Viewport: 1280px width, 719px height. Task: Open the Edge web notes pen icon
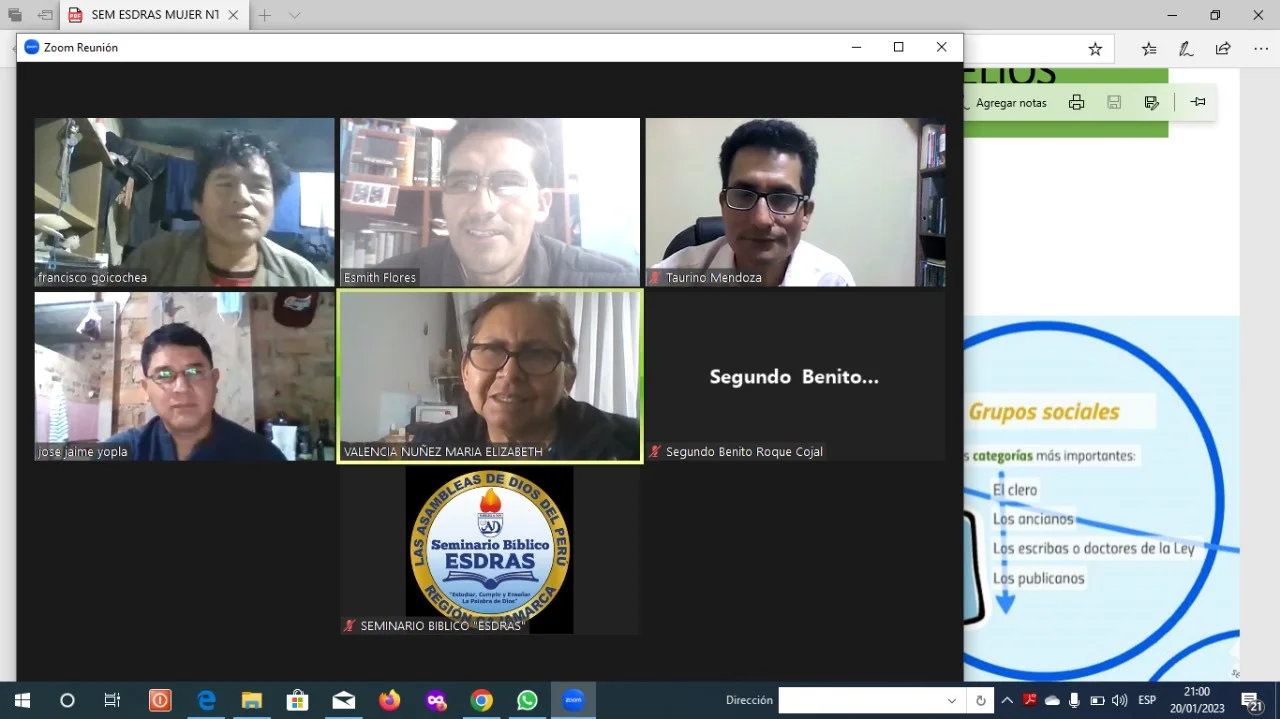coord(1186,49)
